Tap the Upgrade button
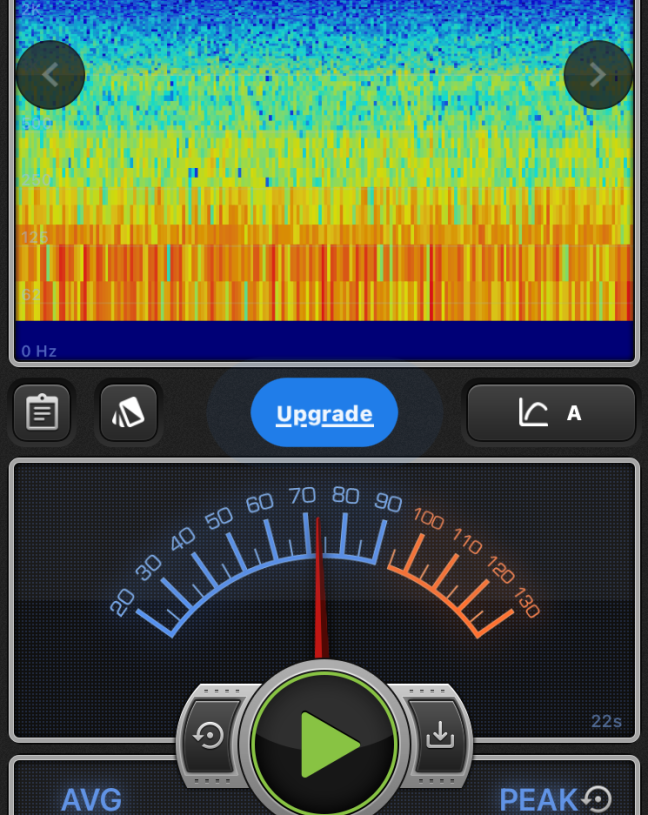The height and width of the screenshot is (815, 648). point(324,413)
